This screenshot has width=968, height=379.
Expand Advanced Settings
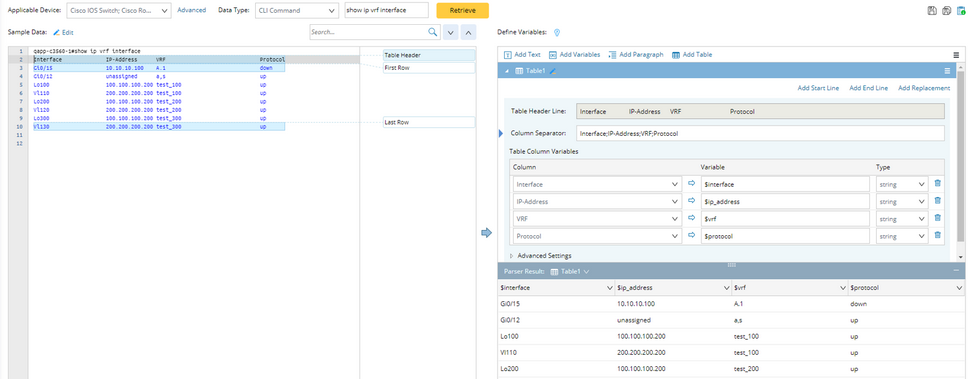click(x=541, y=256)
